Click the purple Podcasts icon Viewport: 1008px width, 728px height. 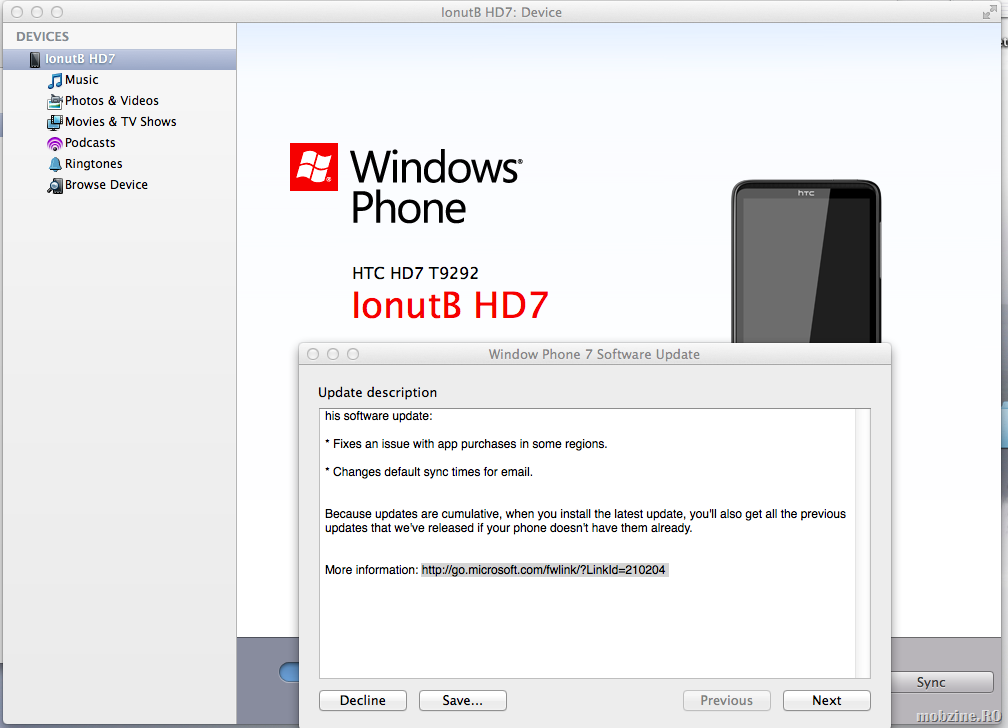55,143
